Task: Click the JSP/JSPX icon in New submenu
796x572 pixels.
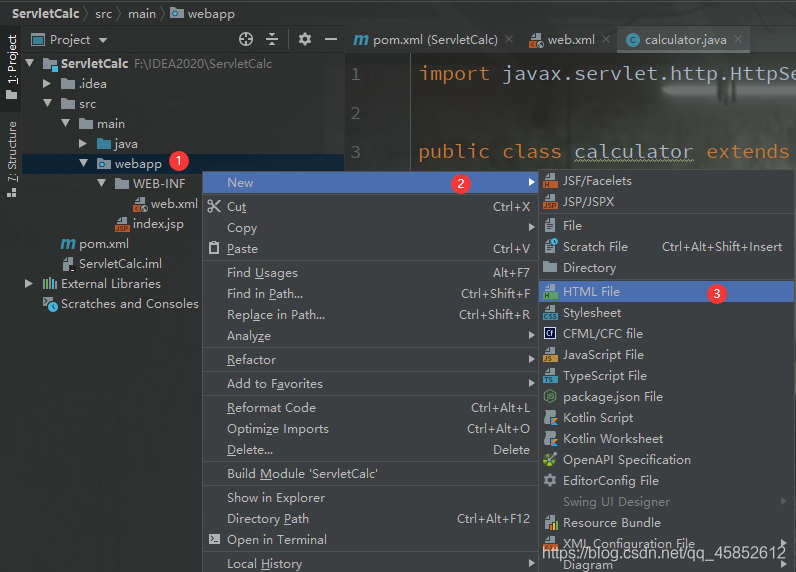Action: pos(550,202)
